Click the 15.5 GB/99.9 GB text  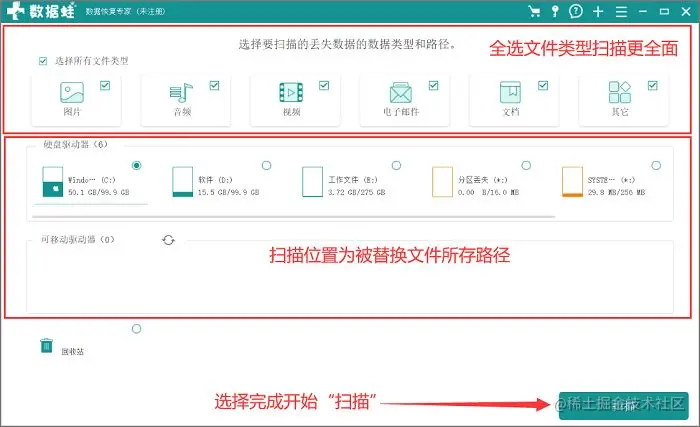click(x=229, y=192)
